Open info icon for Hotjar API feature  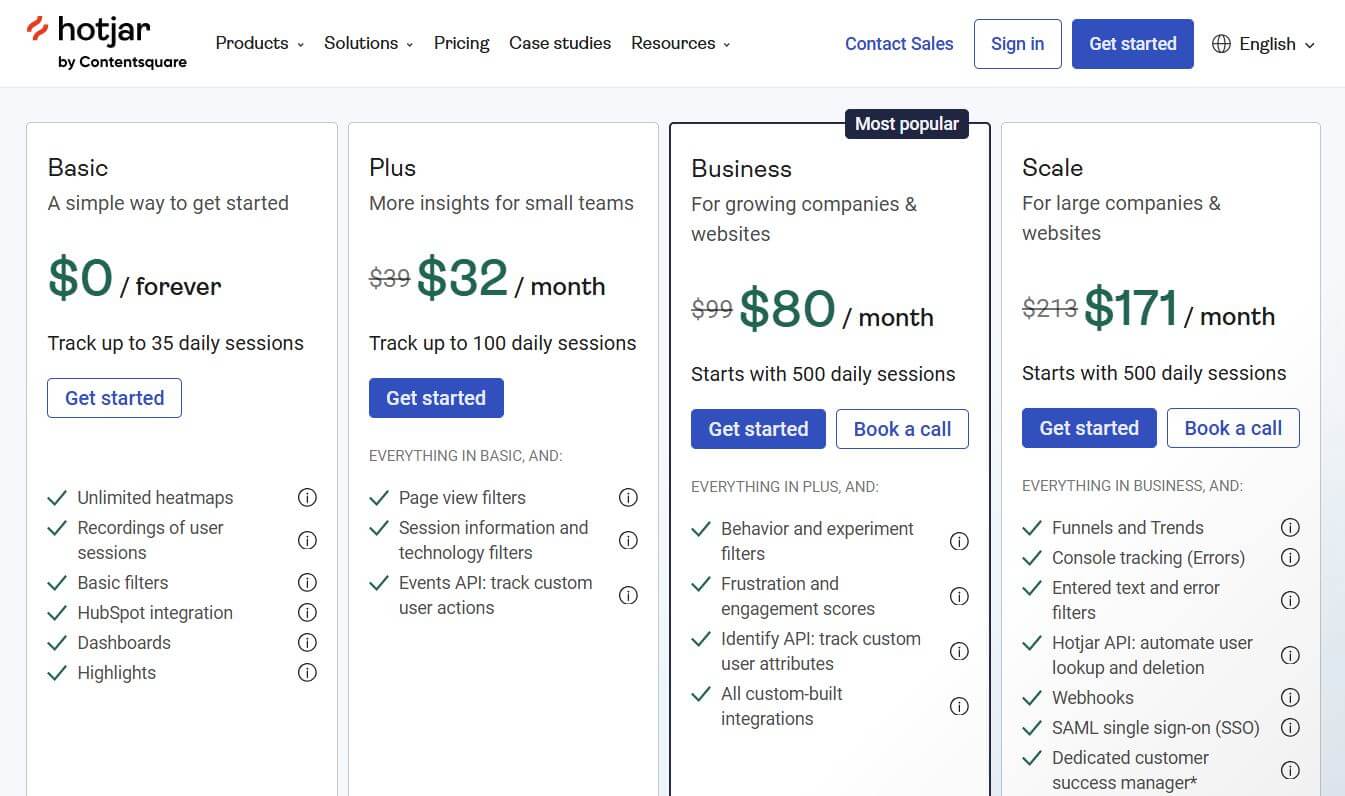pos(1291,655)
